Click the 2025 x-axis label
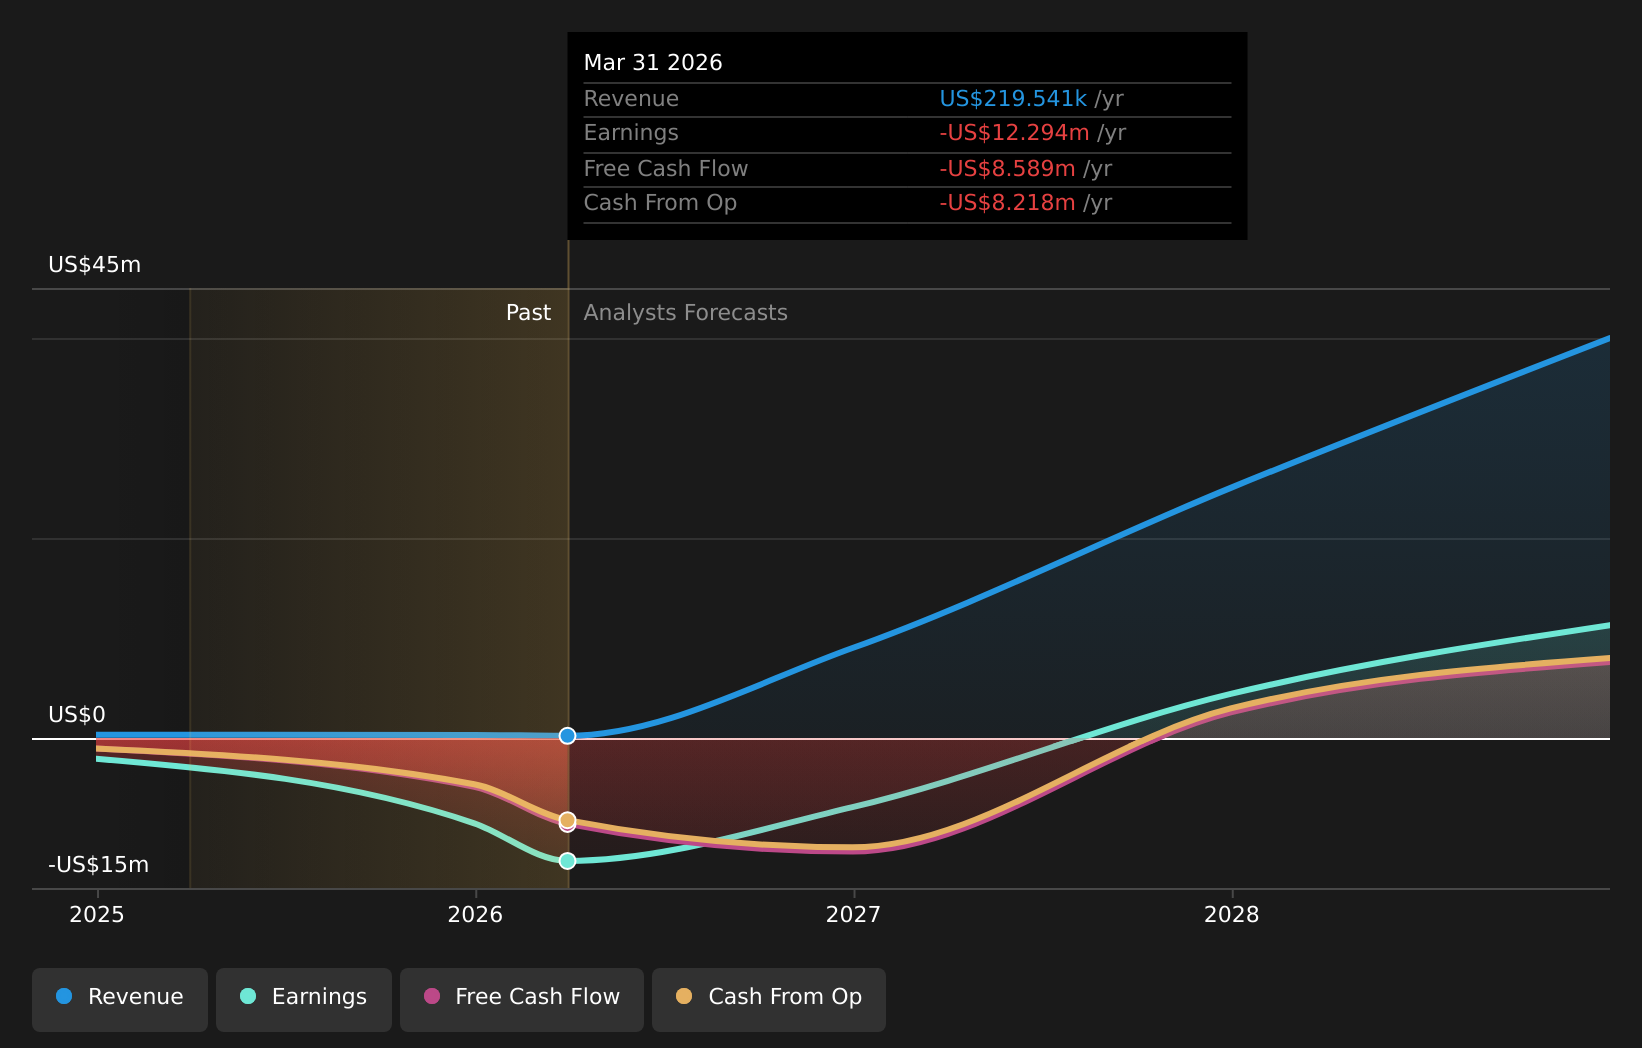1642x1048 pixels. 97,915
